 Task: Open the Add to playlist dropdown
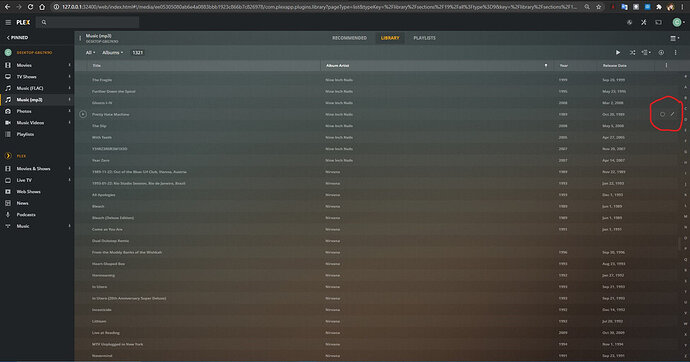click(646, 53)
